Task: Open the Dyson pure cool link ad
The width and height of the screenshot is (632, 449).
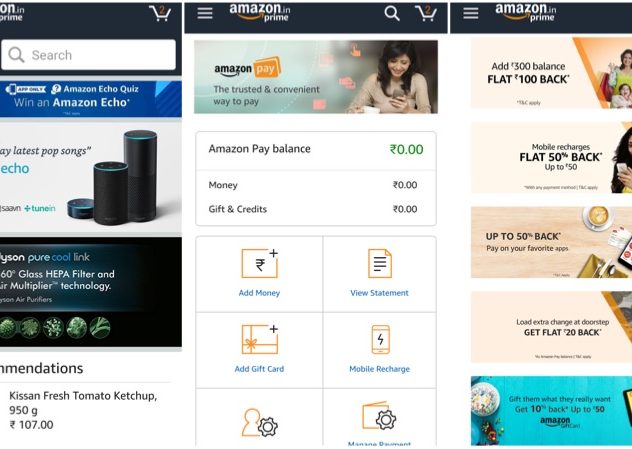Action: coord(91,292)
